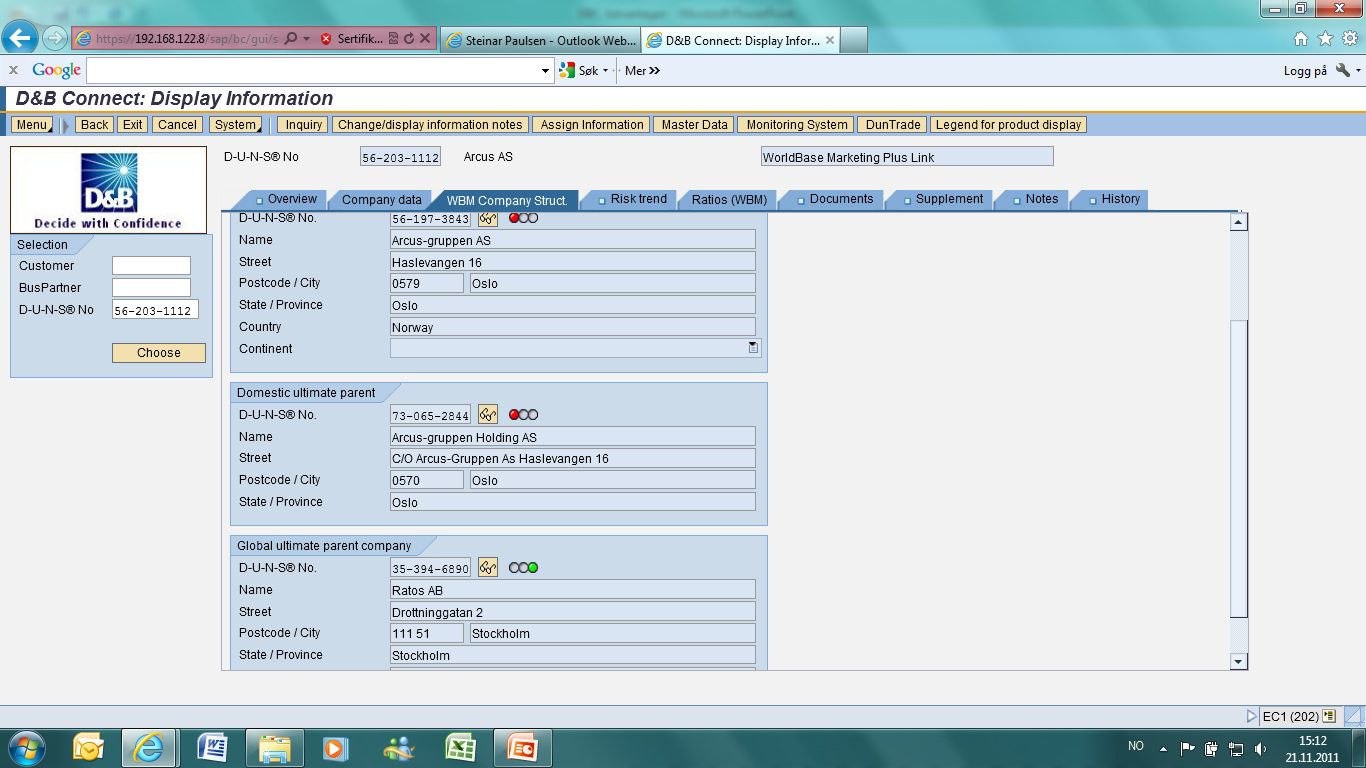Screen dimensions: 1366x768
Task: Click the Assign Information button
Action: (x=592, y=125)
